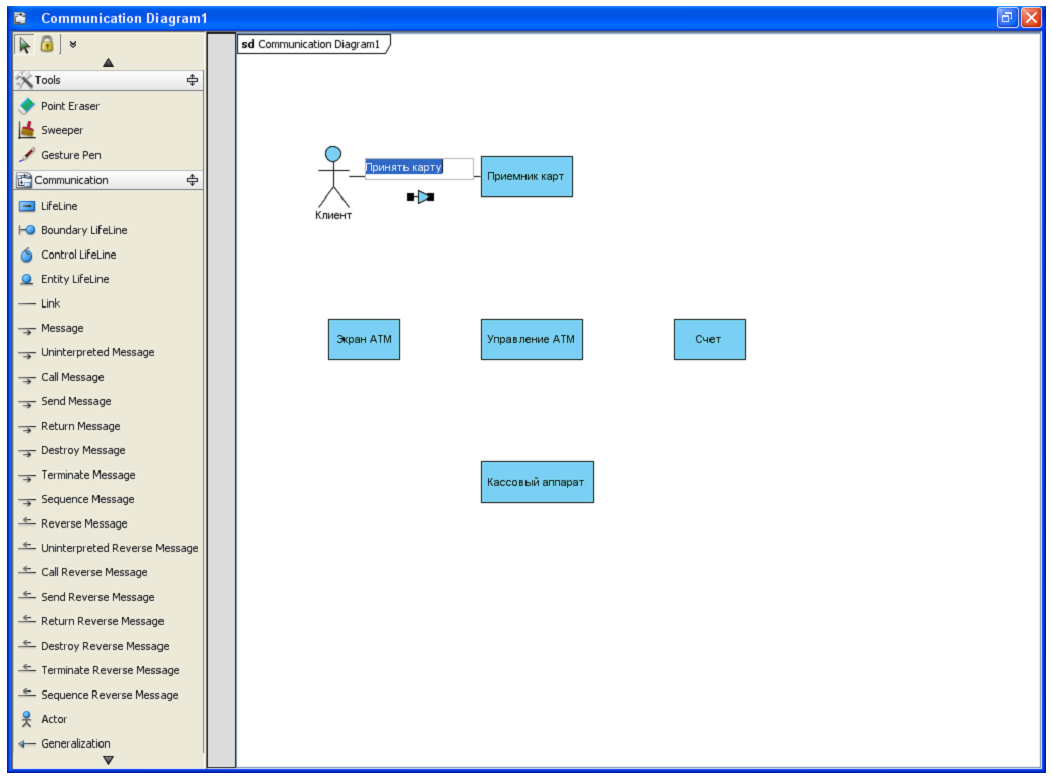Close the Communication Diagram1 window
Viewport: 1052px width, 776px height.
tap(1031, 18)
